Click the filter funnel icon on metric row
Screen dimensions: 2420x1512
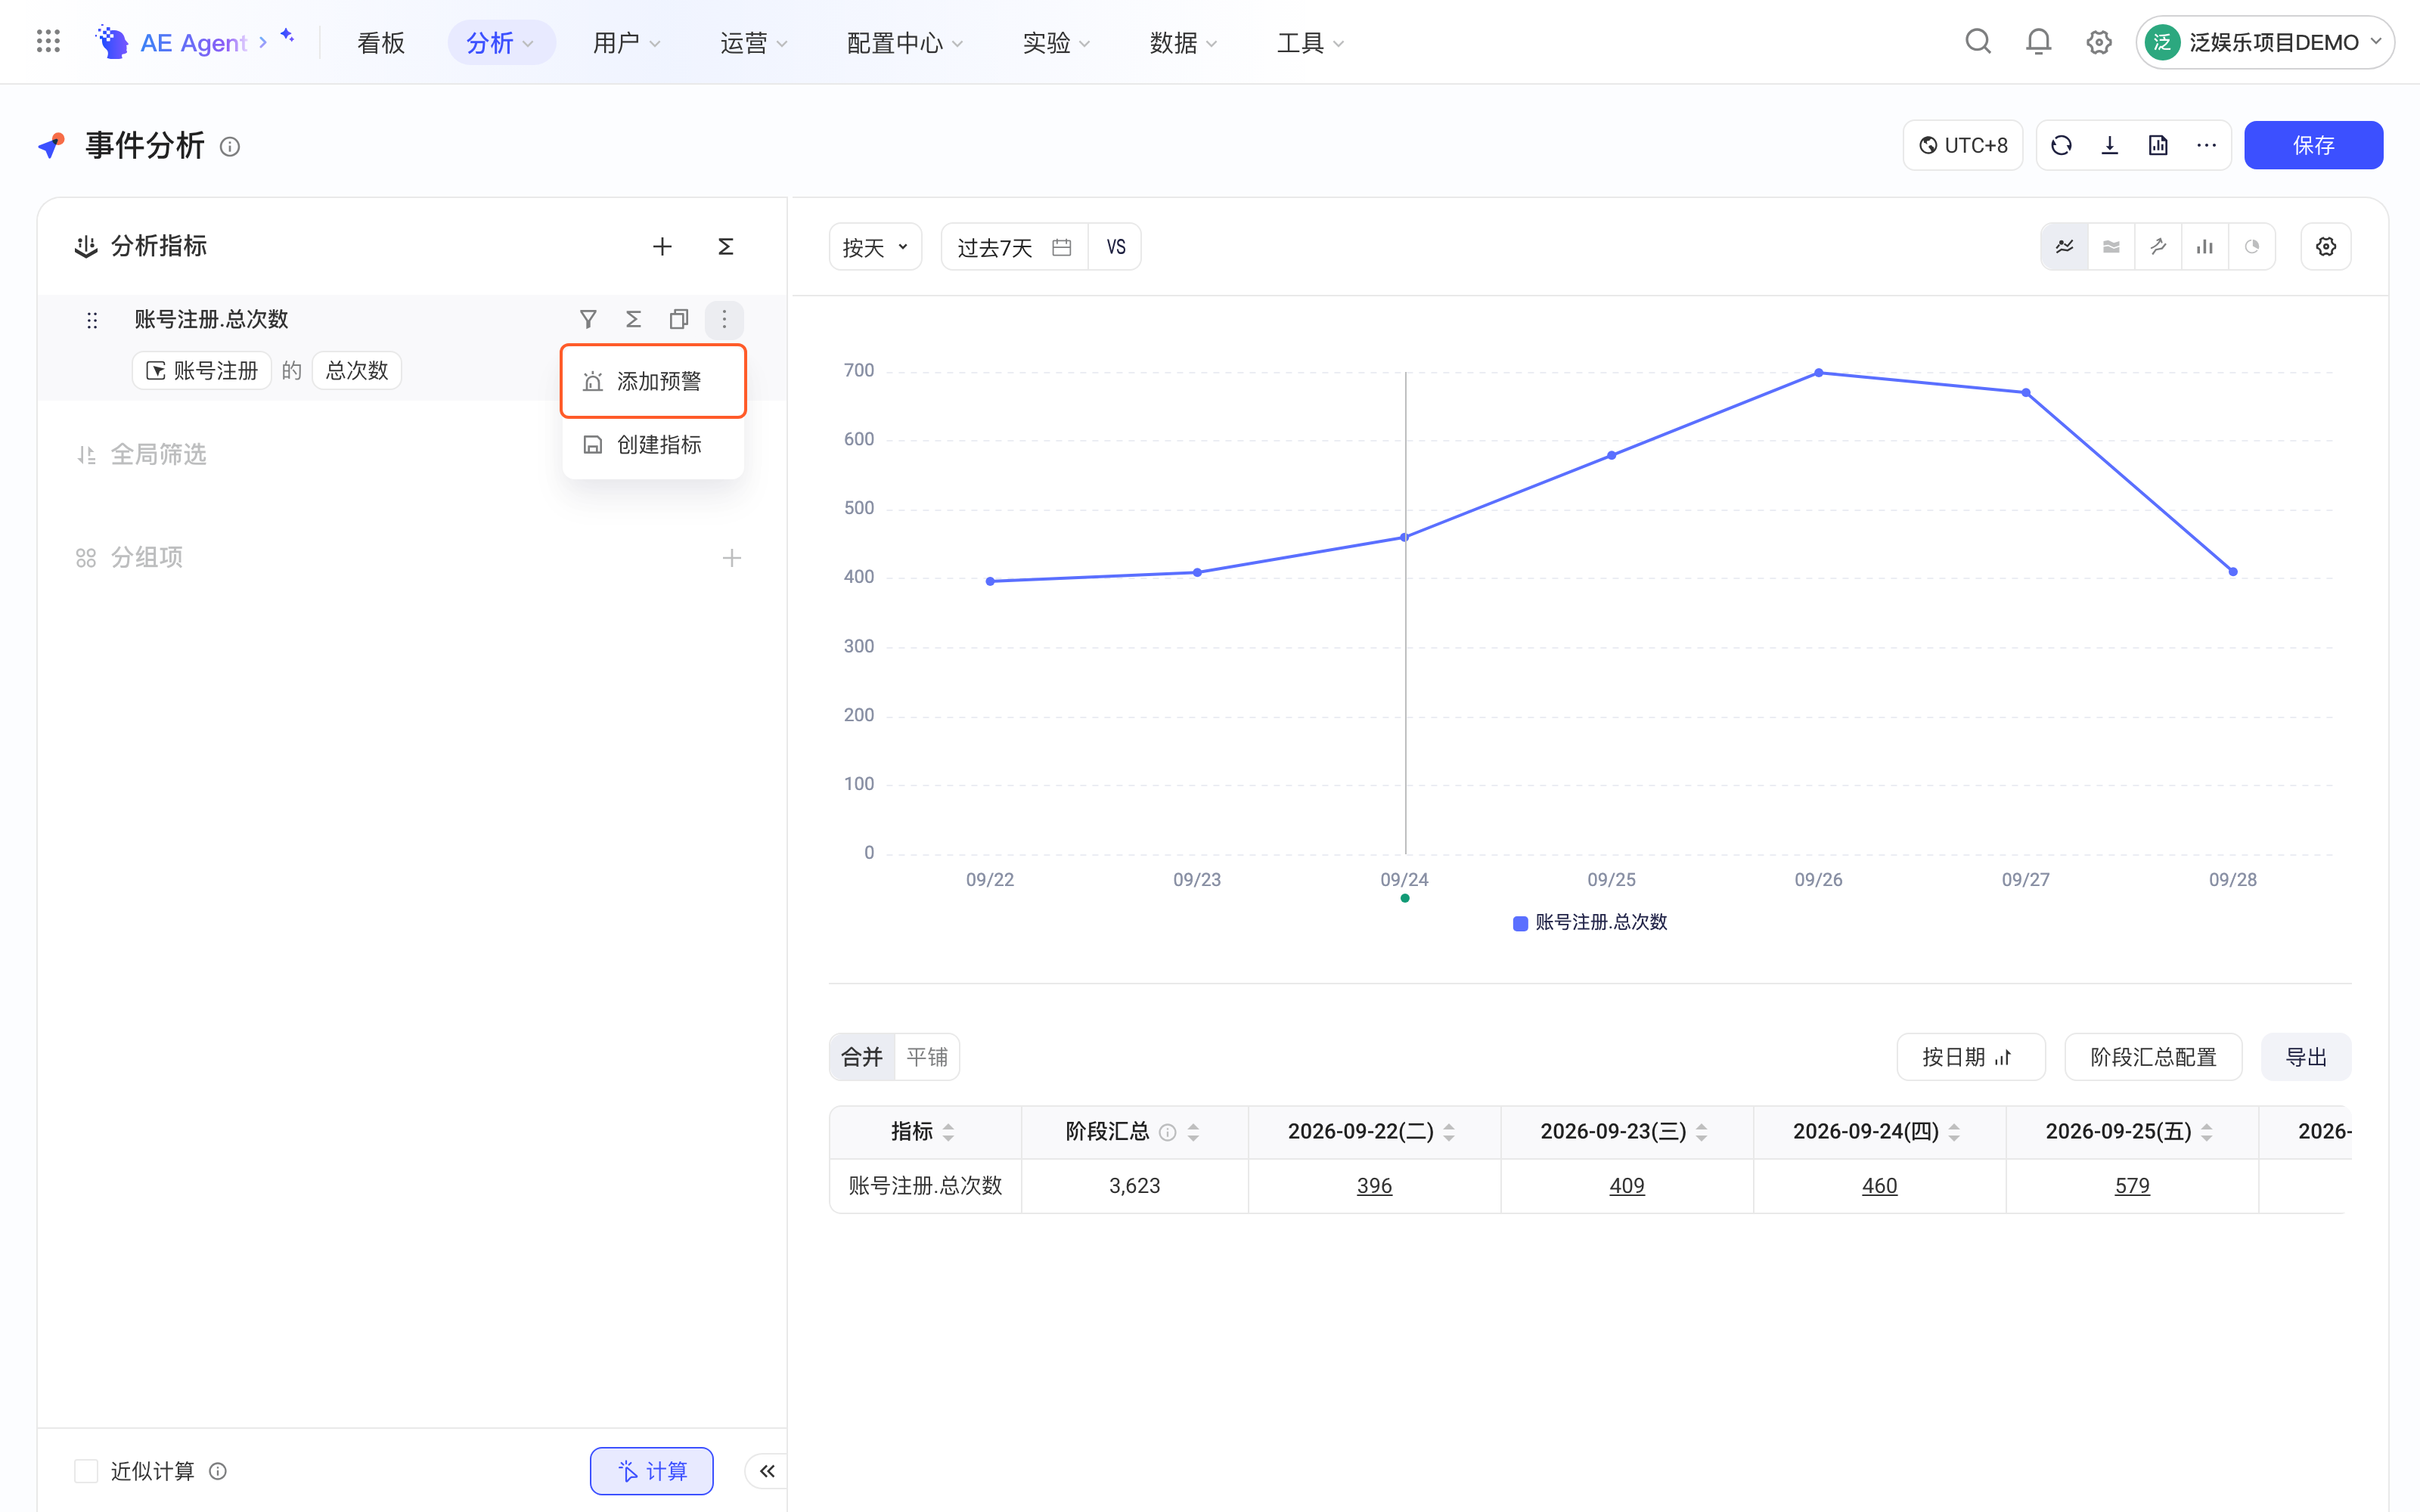(588, 319)
